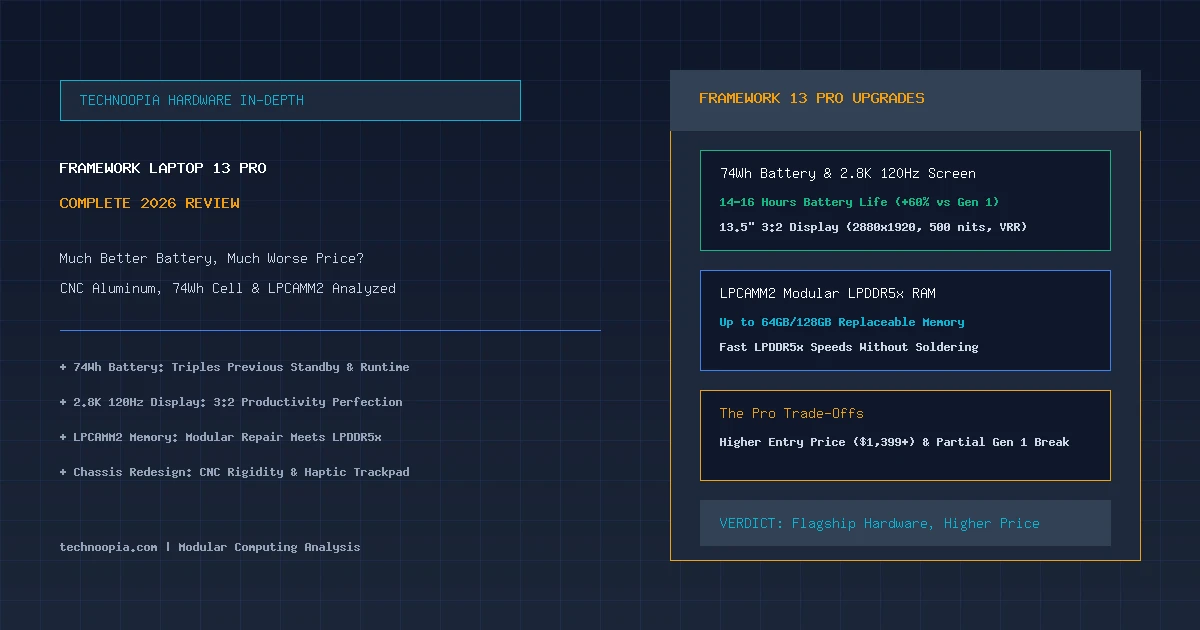Click the 'LPCAMM2 Modular LPDDR5x RAM' card title

tap(828, 293)
